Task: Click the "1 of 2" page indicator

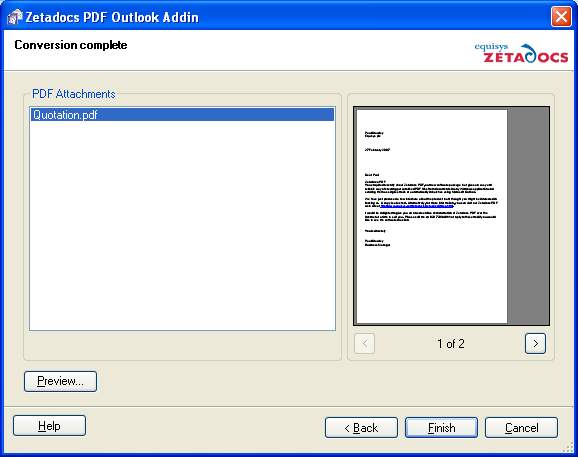Action: (x=450, y=344)
